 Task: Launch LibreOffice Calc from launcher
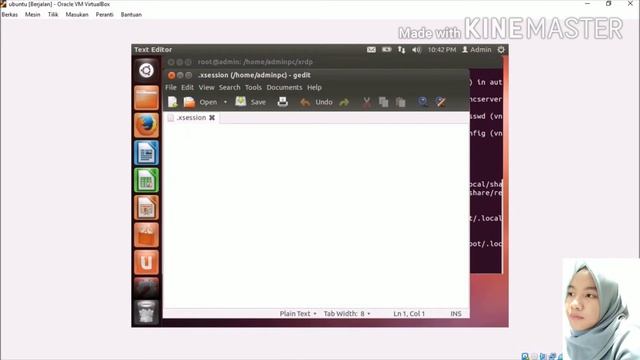[x=146, y=180]
